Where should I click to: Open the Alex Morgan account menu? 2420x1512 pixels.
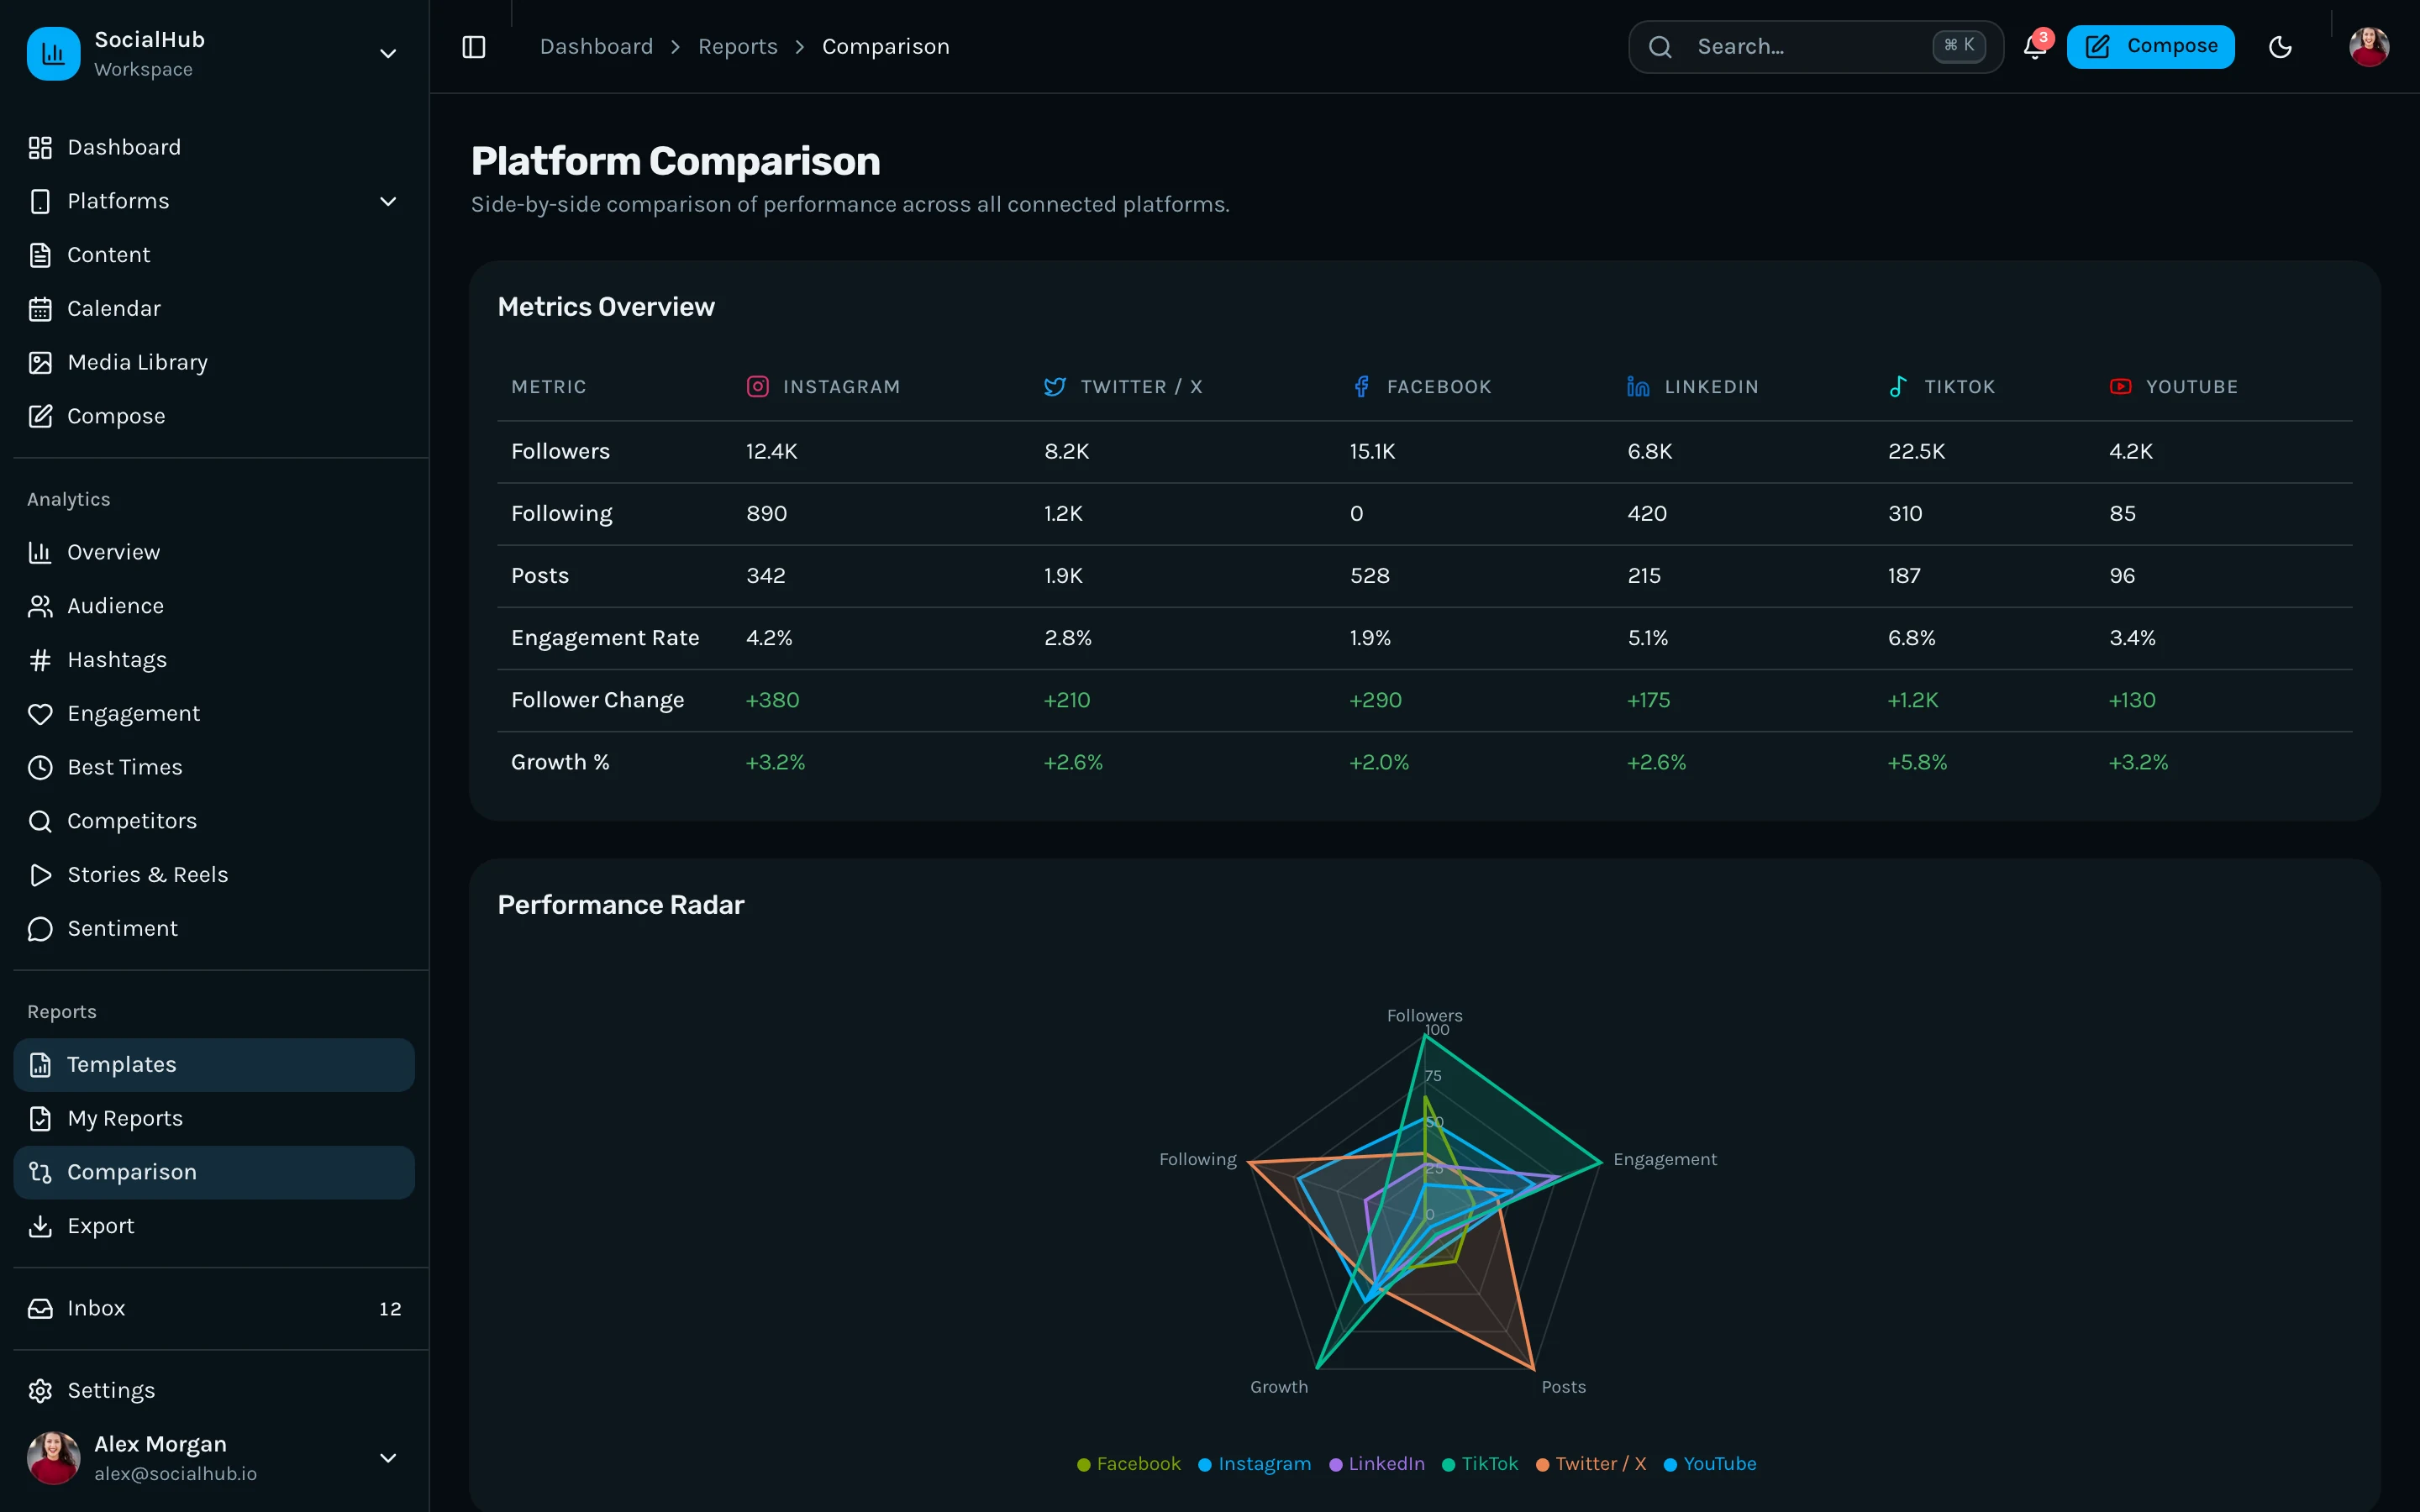[214, 1457]
